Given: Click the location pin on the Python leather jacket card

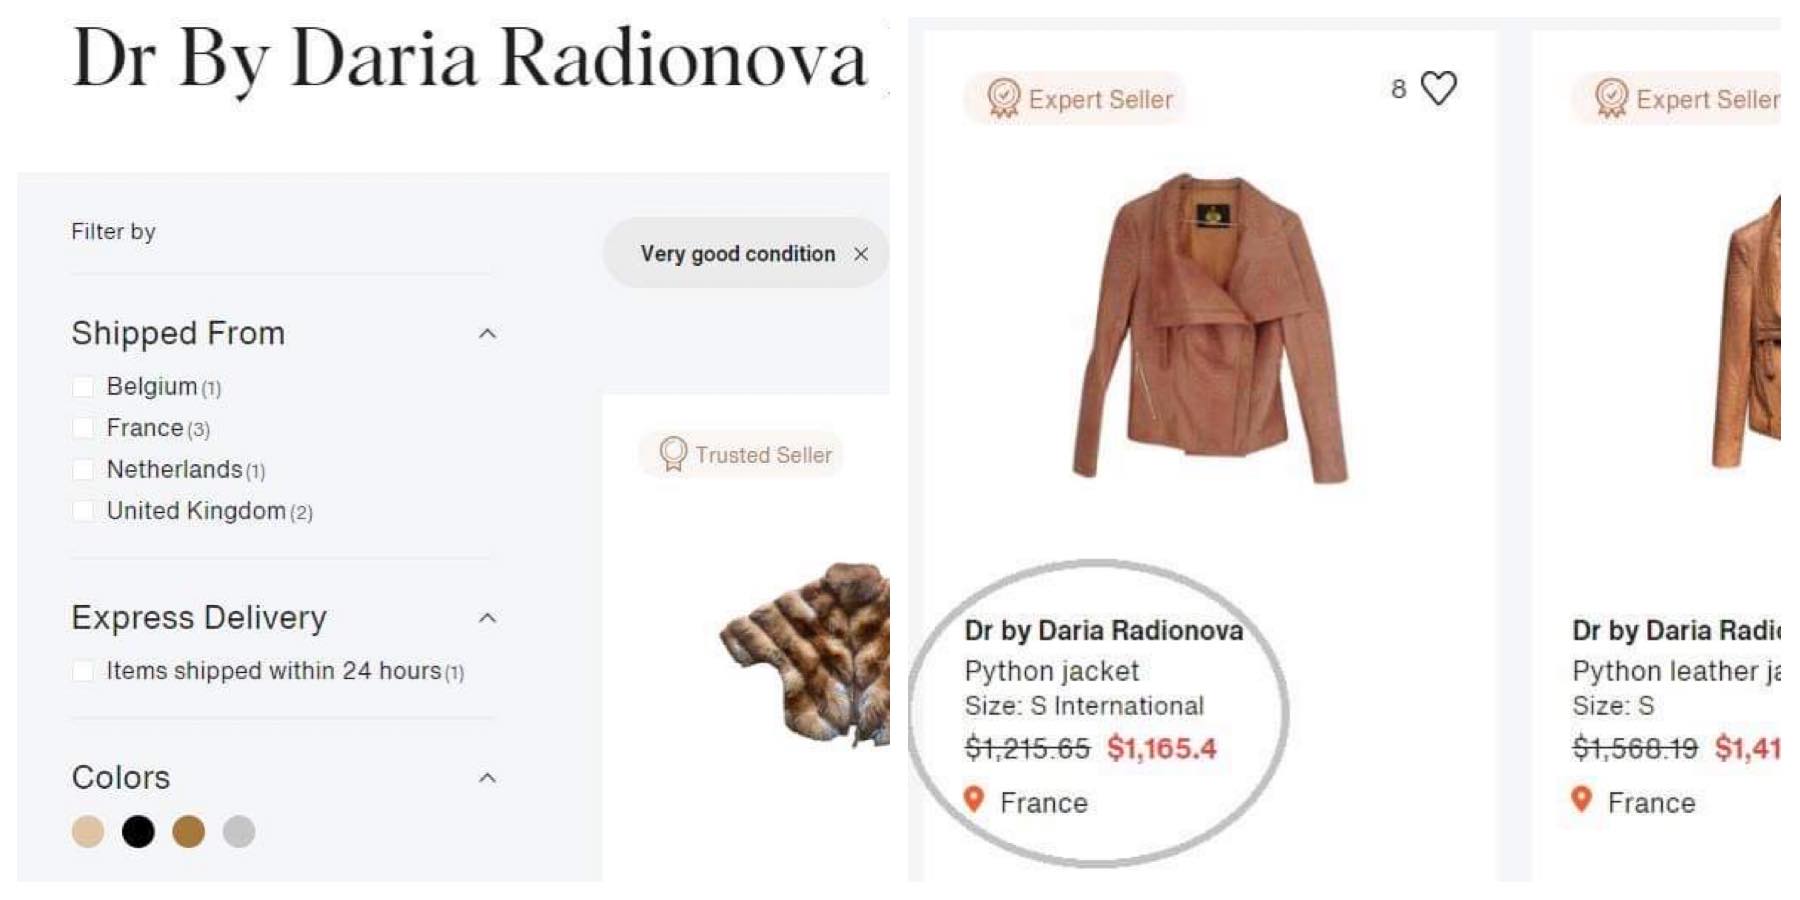Looking at the screenshot, I should 1581,800.
